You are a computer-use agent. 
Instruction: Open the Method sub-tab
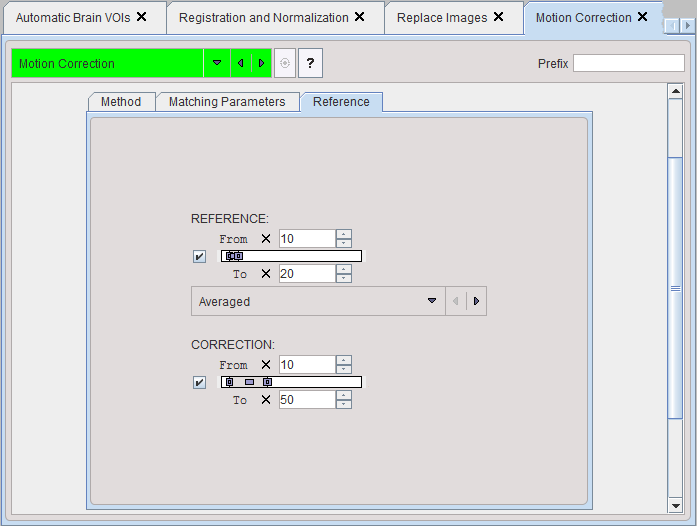(x=121, y=102)
